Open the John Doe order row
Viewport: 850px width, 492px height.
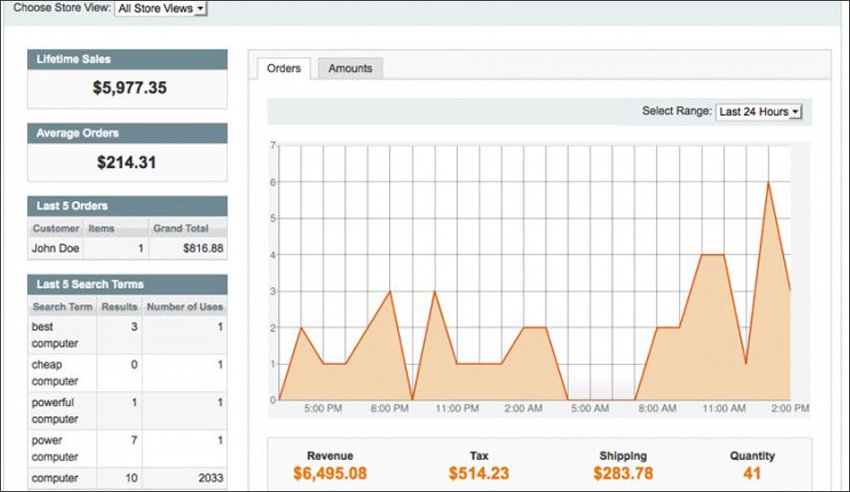pos(127,248)
